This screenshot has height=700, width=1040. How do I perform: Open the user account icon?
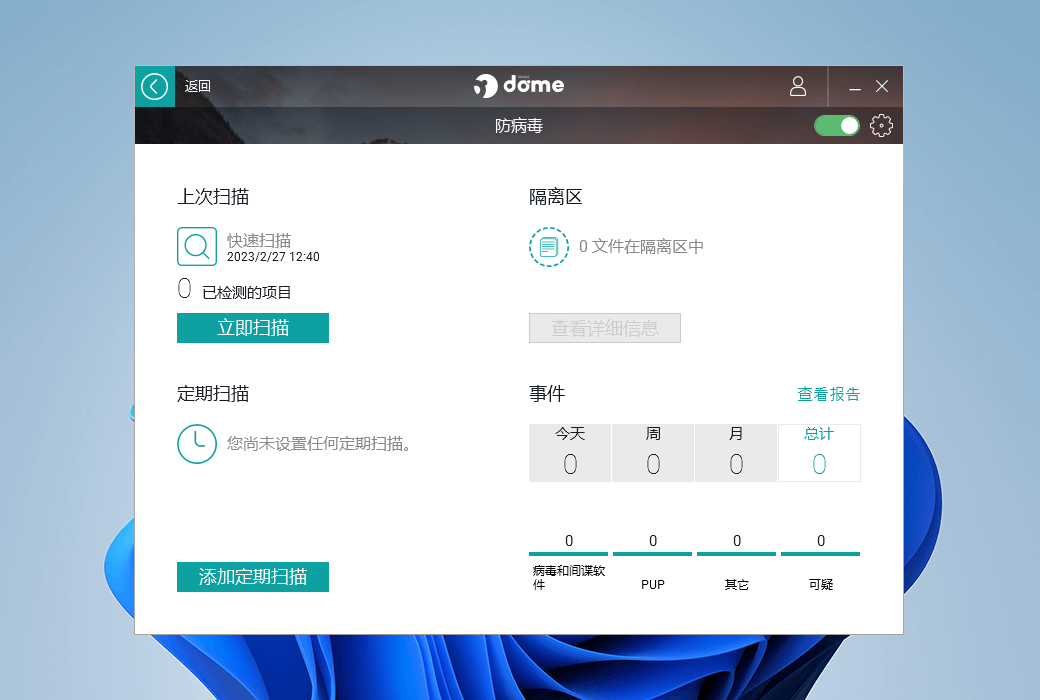pyautogui.click(x=797, y=86)
